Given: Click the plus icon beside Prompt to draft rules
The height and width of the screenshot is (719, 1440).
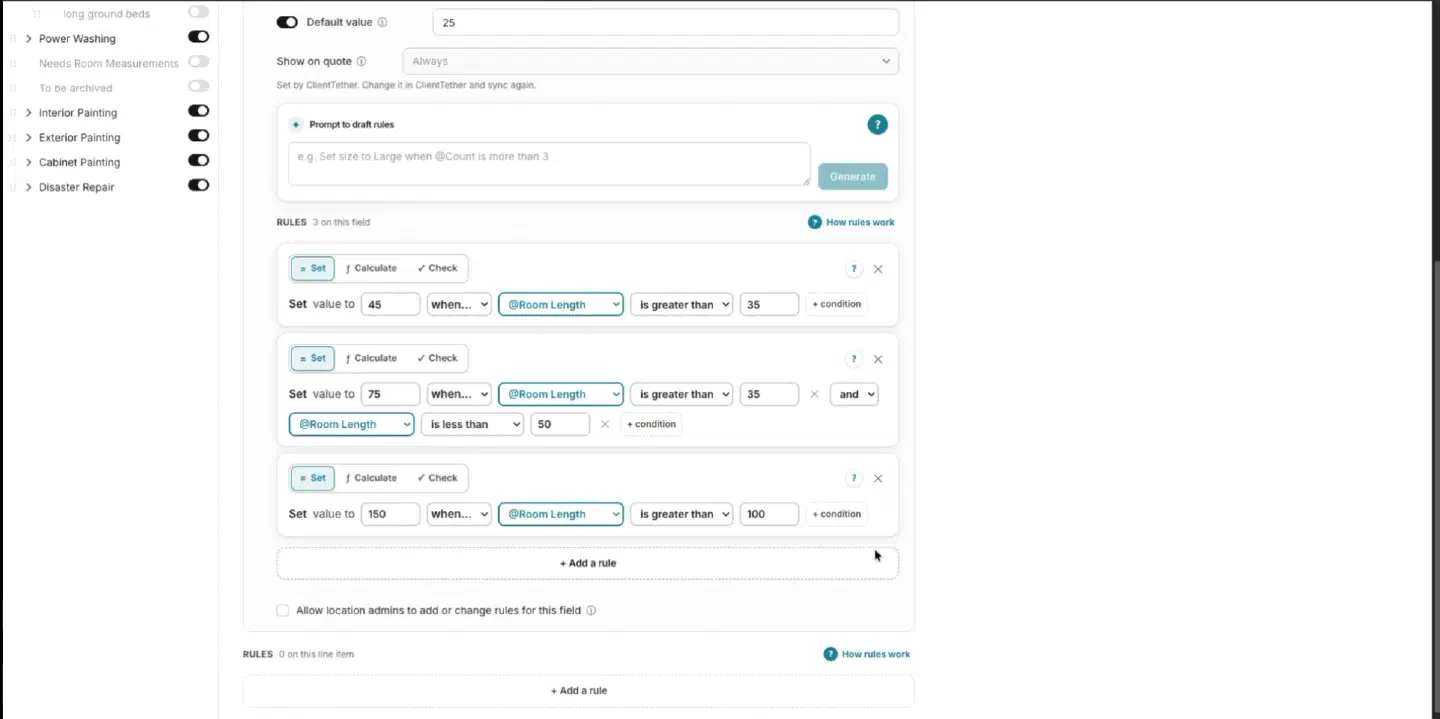Looking at the screenshot, I should pos(295,125).
